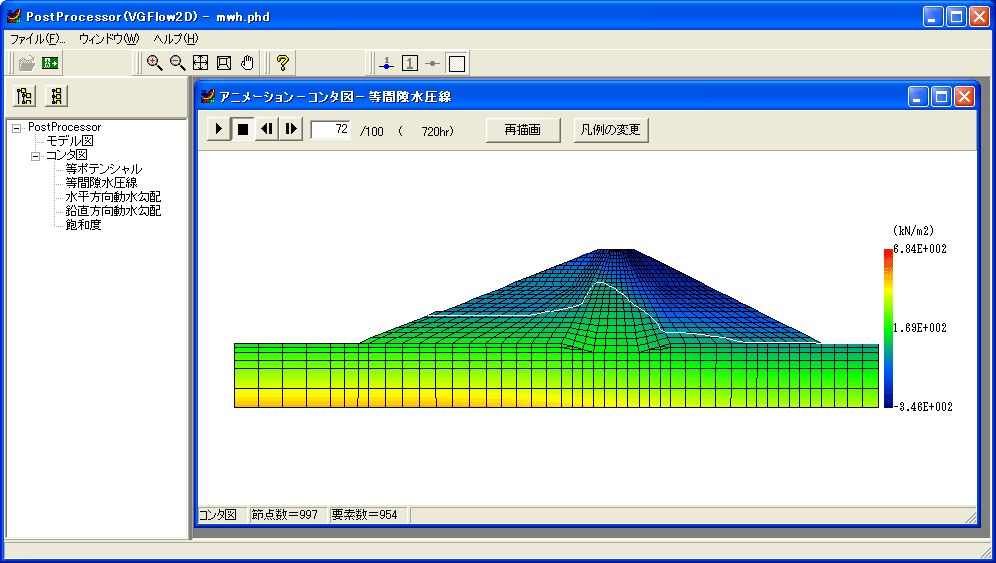The image size is (996, 563).
Task: Select 等ポテンシャル tree item
Action: pos(104,169)
